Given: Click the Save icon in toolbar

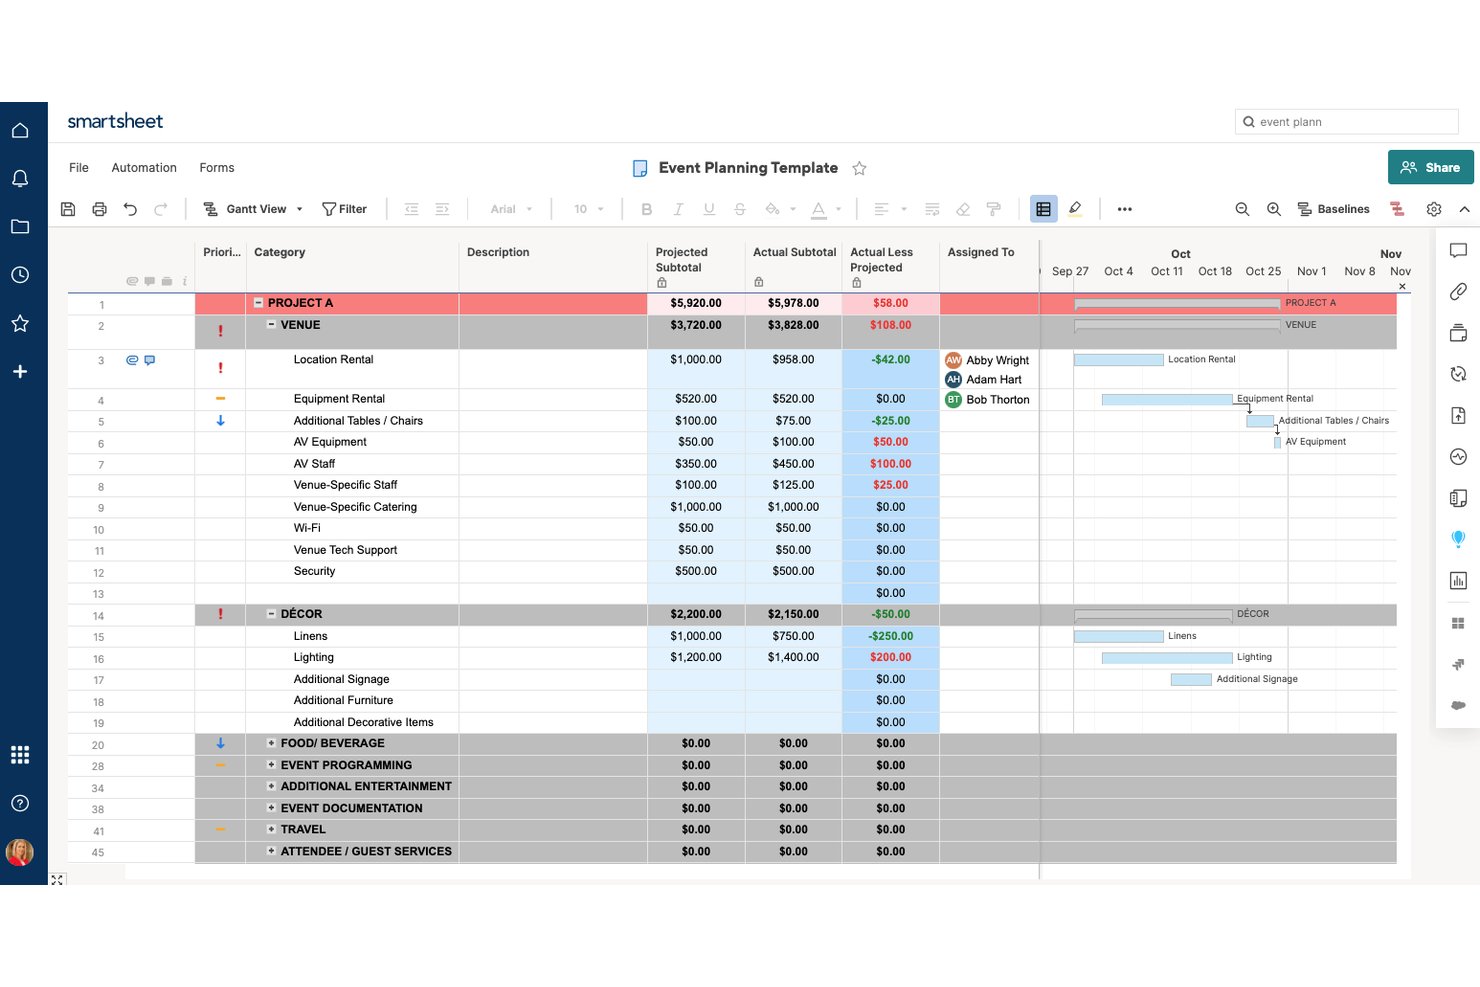Looking at the screenshot, I should pyautogui.click(x=68, y=209).
